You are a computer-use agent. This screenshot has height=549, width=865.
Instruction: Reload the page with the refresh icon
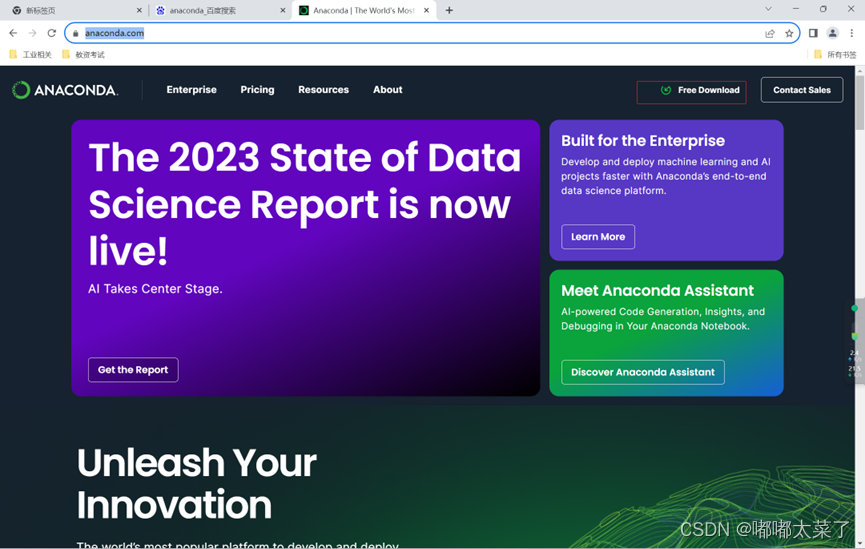(52, 33)
